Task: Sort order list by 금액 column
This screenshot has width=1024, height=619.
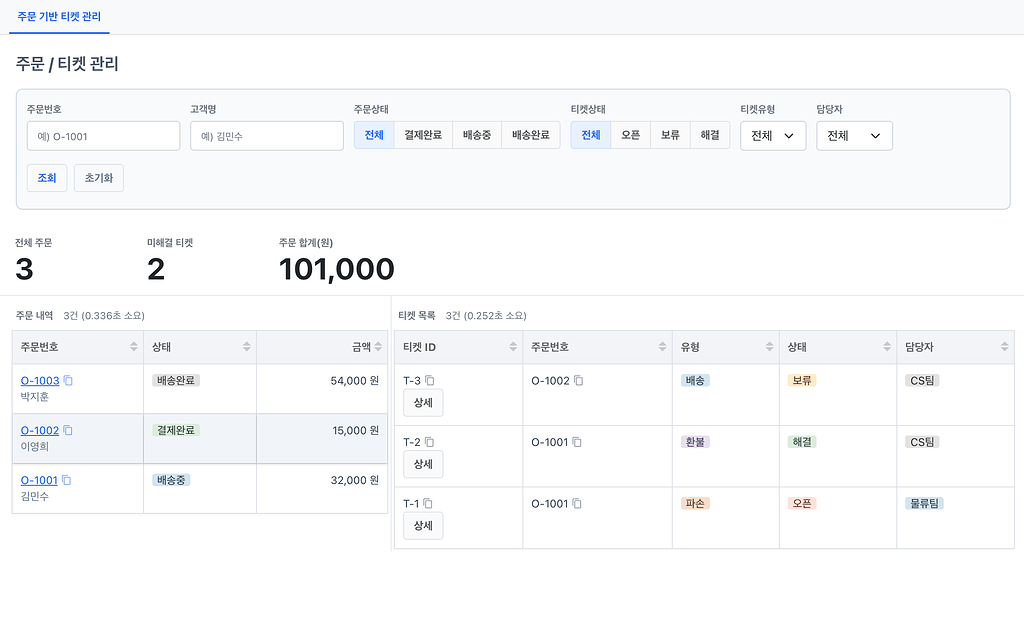Action: pyautogui.click(x=379, y=347)
